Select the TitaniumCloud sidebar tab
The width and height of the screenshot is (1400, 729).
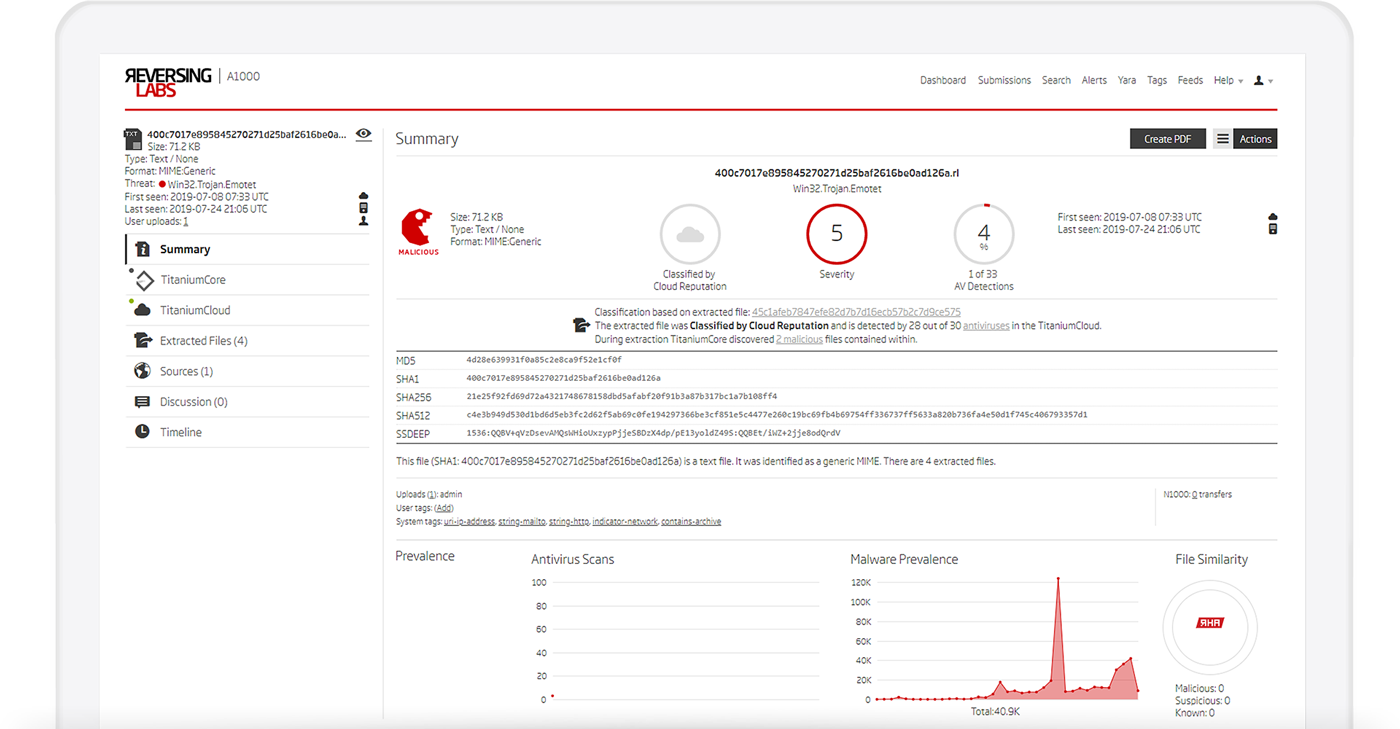coord(247,310)
